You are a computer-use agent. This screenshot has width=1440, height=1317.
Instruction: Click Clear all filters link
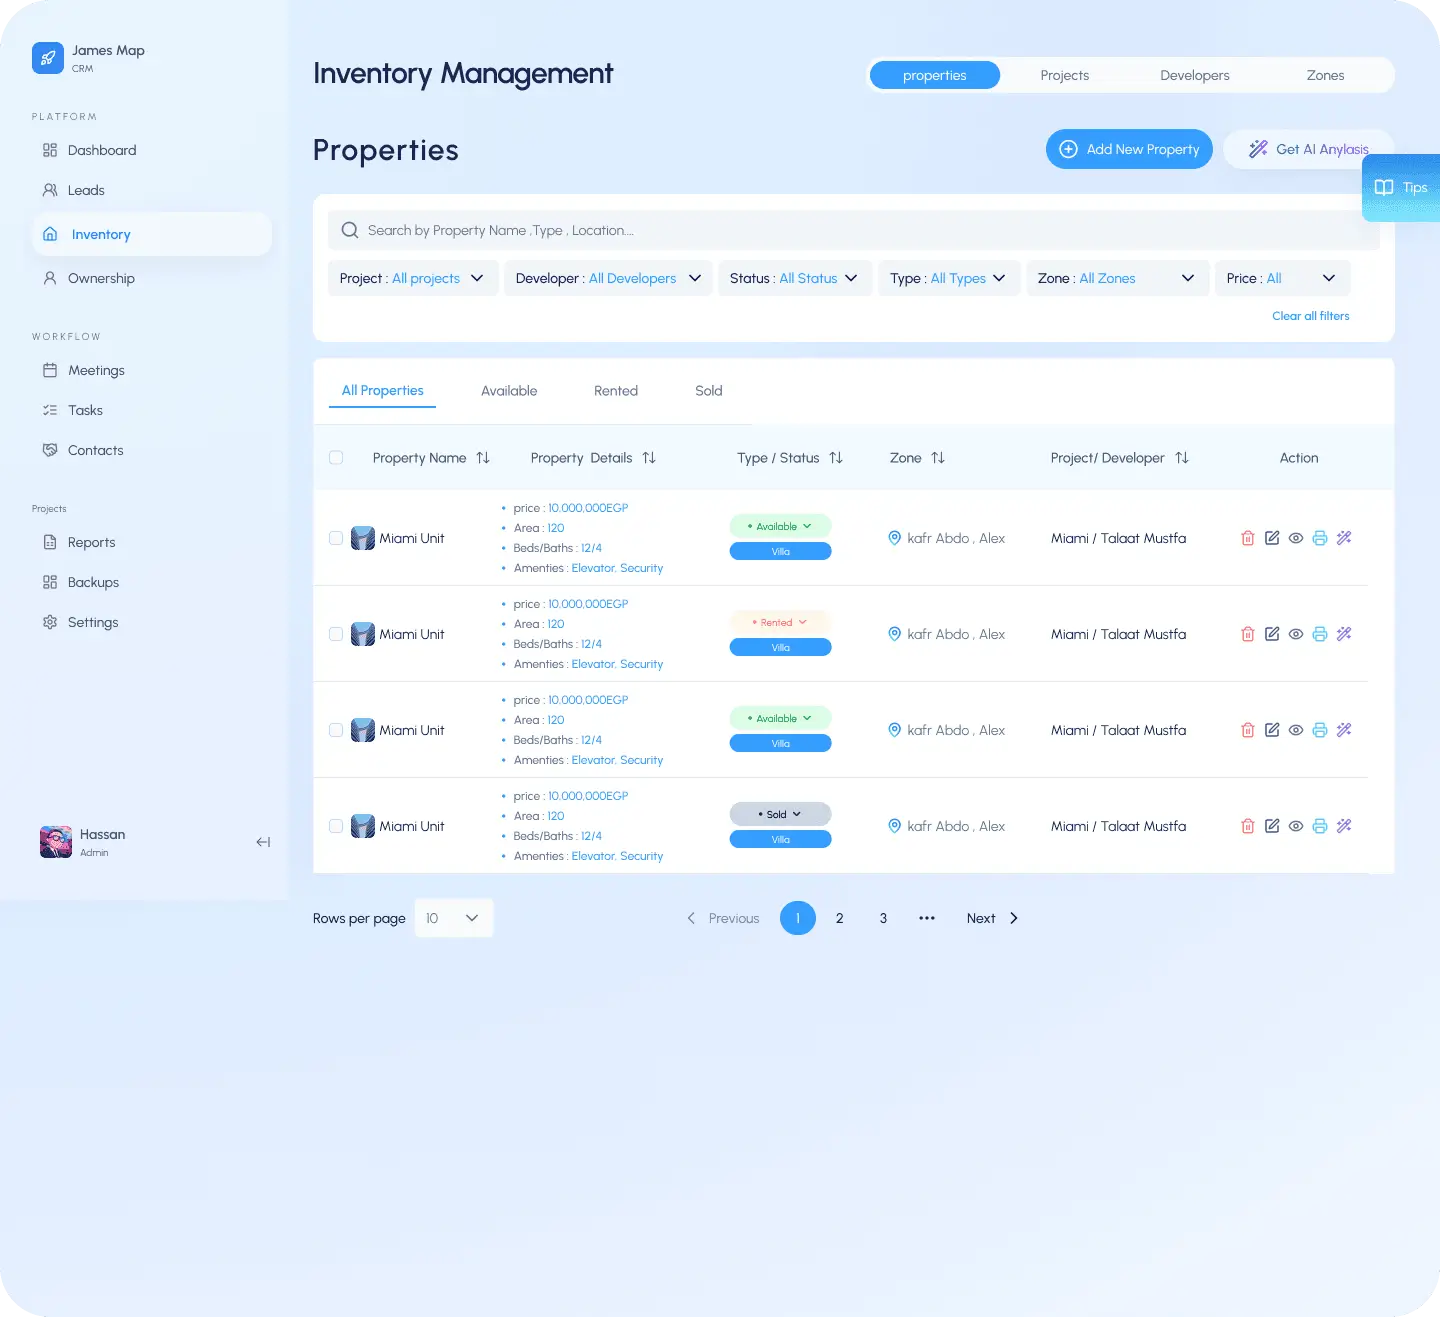[x=1310, y=315]
